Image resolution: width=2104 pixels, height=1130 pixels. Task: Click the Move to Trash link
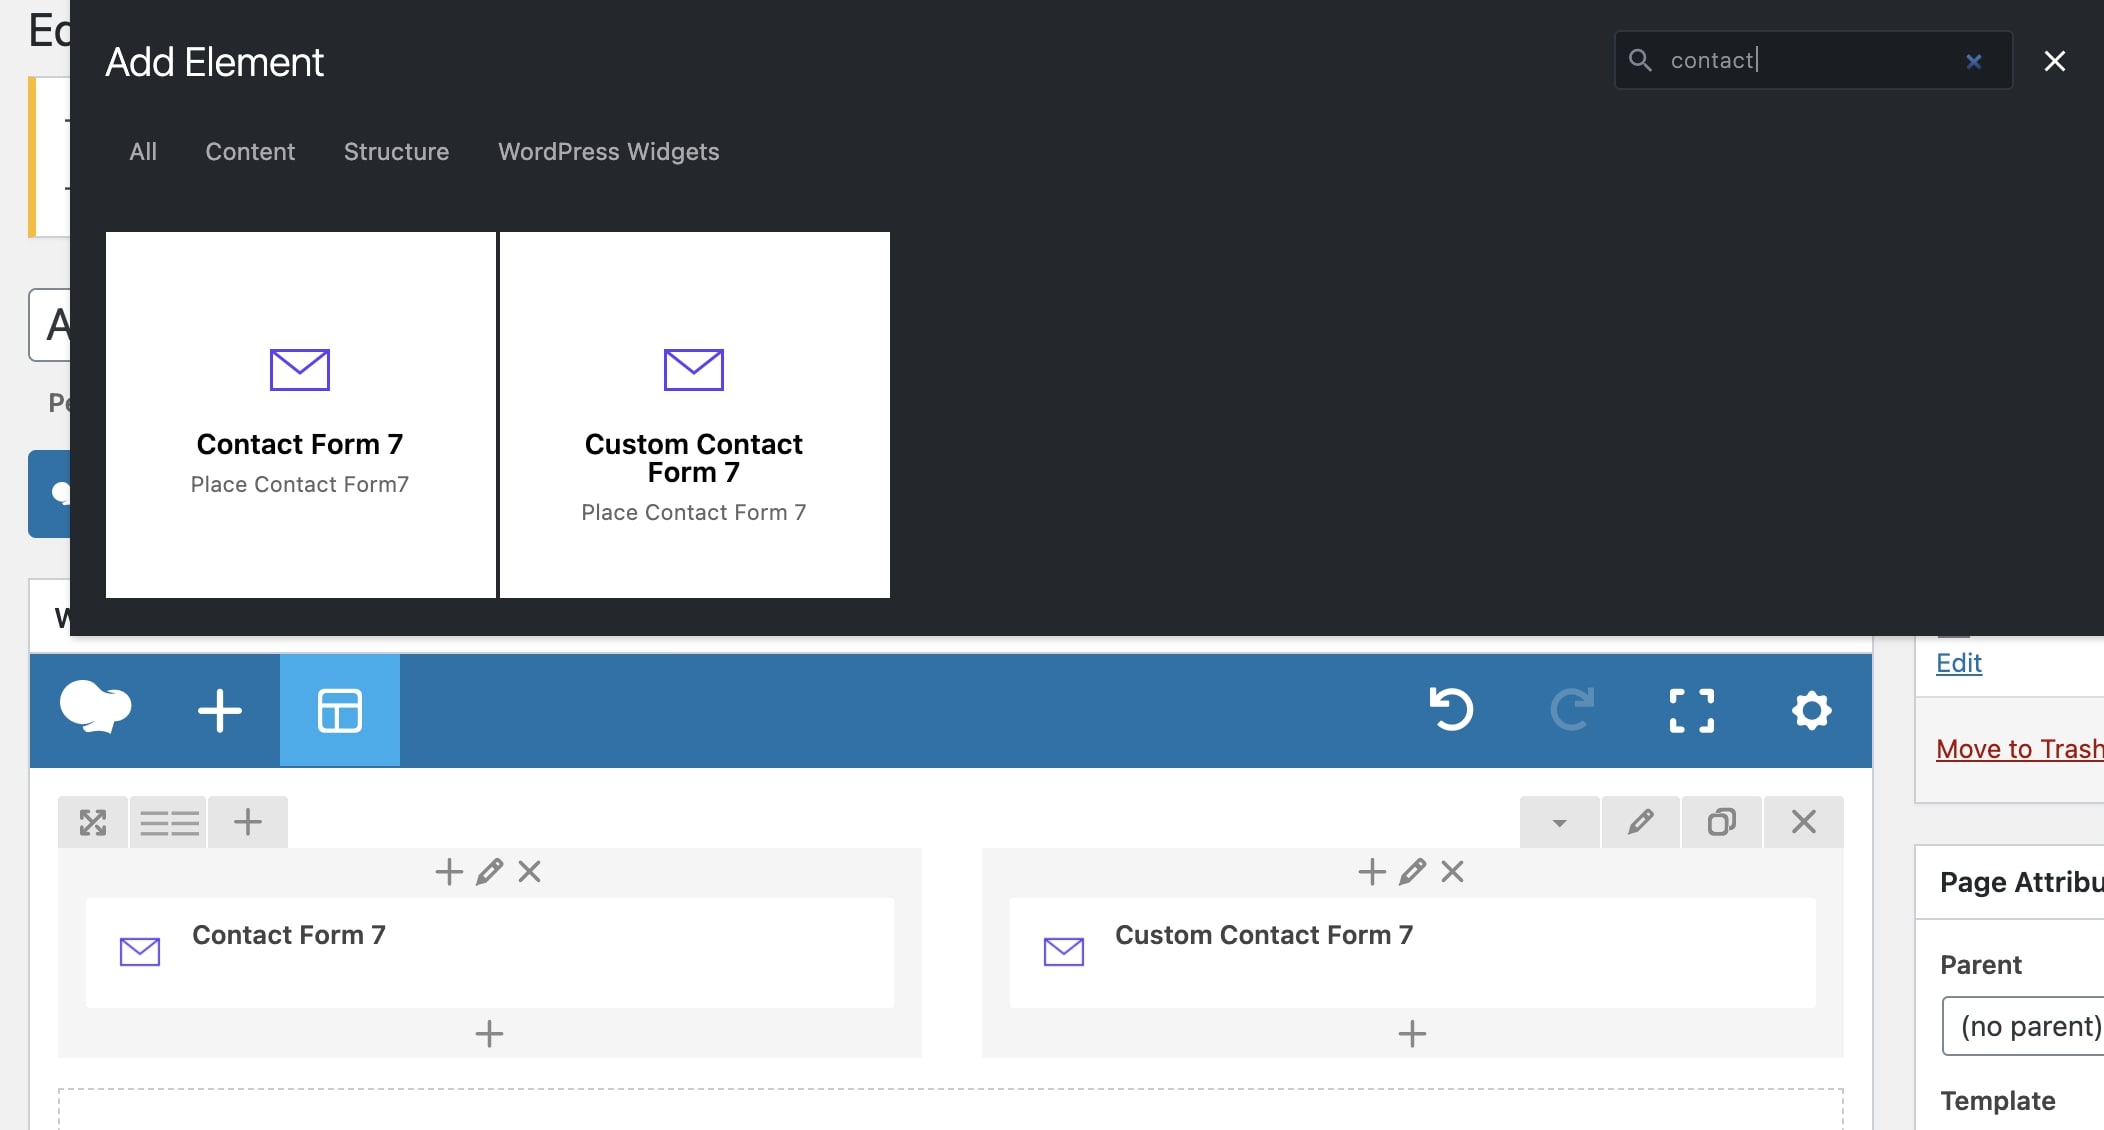tap(2018, 749)
